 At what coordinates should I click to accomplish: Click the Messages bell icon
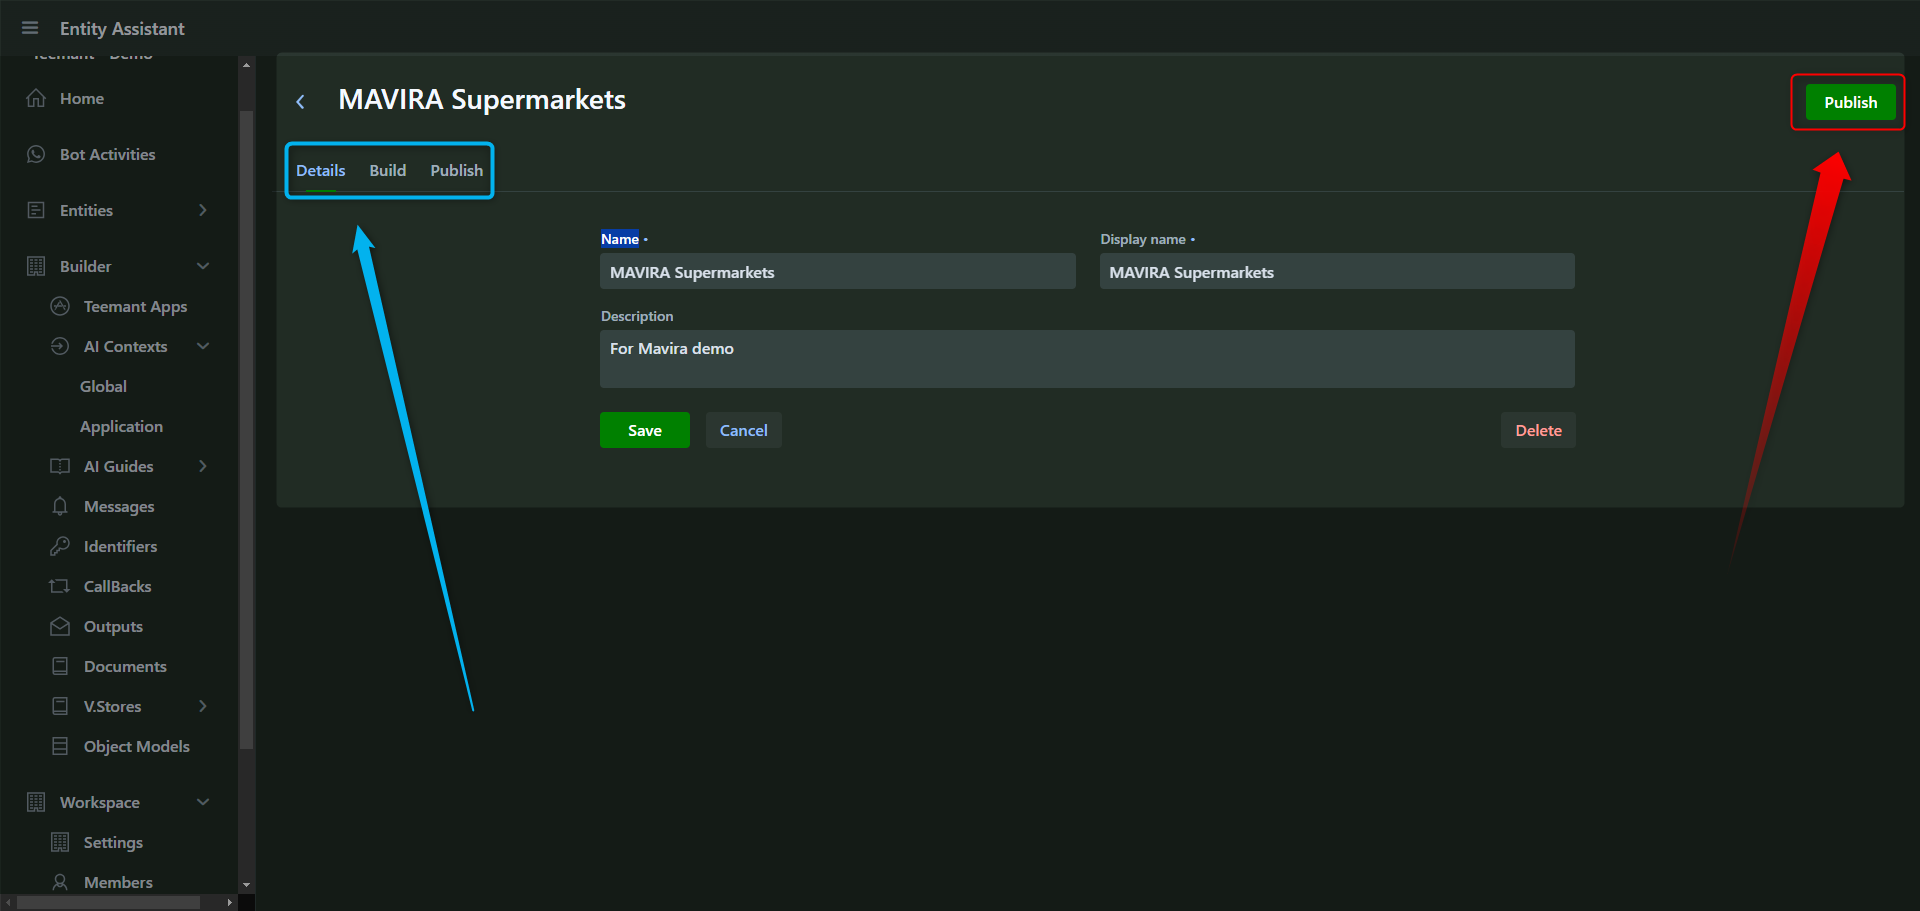[x=60, y=506]
